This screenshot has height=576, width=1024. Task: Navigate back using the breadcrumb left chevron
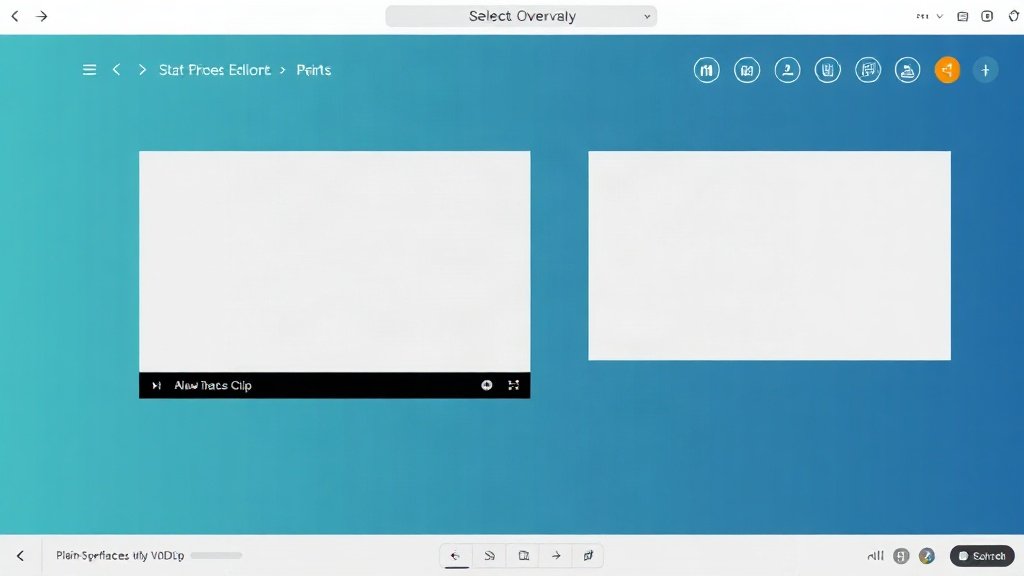click(116, 70)
